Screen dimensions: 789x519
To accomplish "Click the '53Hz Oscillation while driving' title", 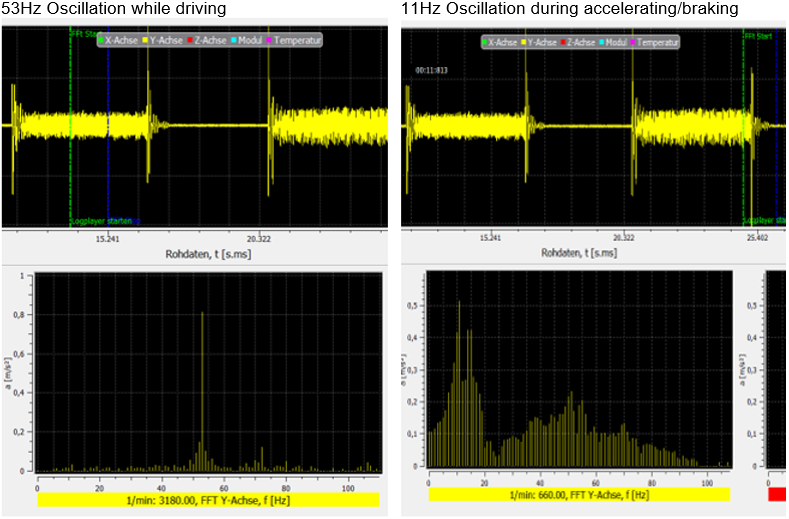I will click(114, 8).
